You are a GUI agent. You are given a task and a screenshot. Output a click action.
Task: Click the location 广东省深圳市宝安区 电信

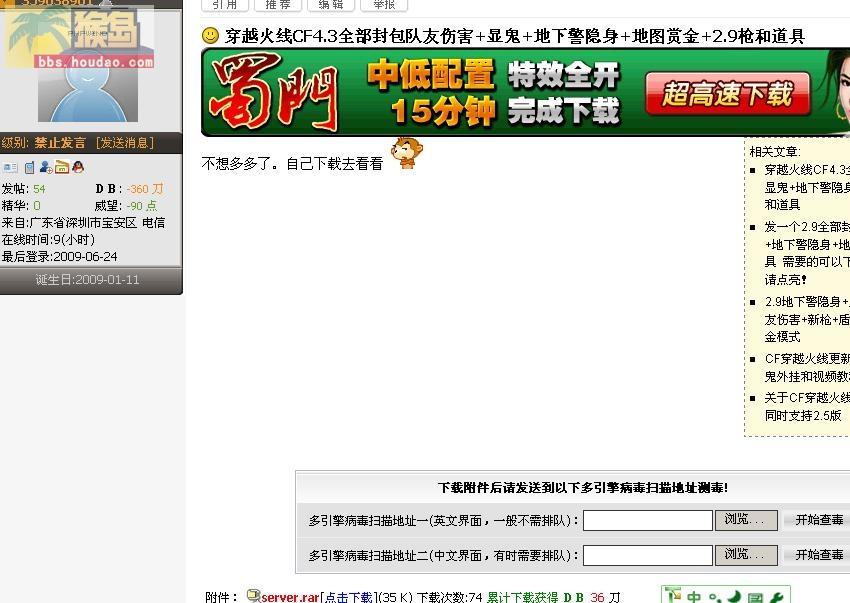pyautogui.click(x=97, y=222)
